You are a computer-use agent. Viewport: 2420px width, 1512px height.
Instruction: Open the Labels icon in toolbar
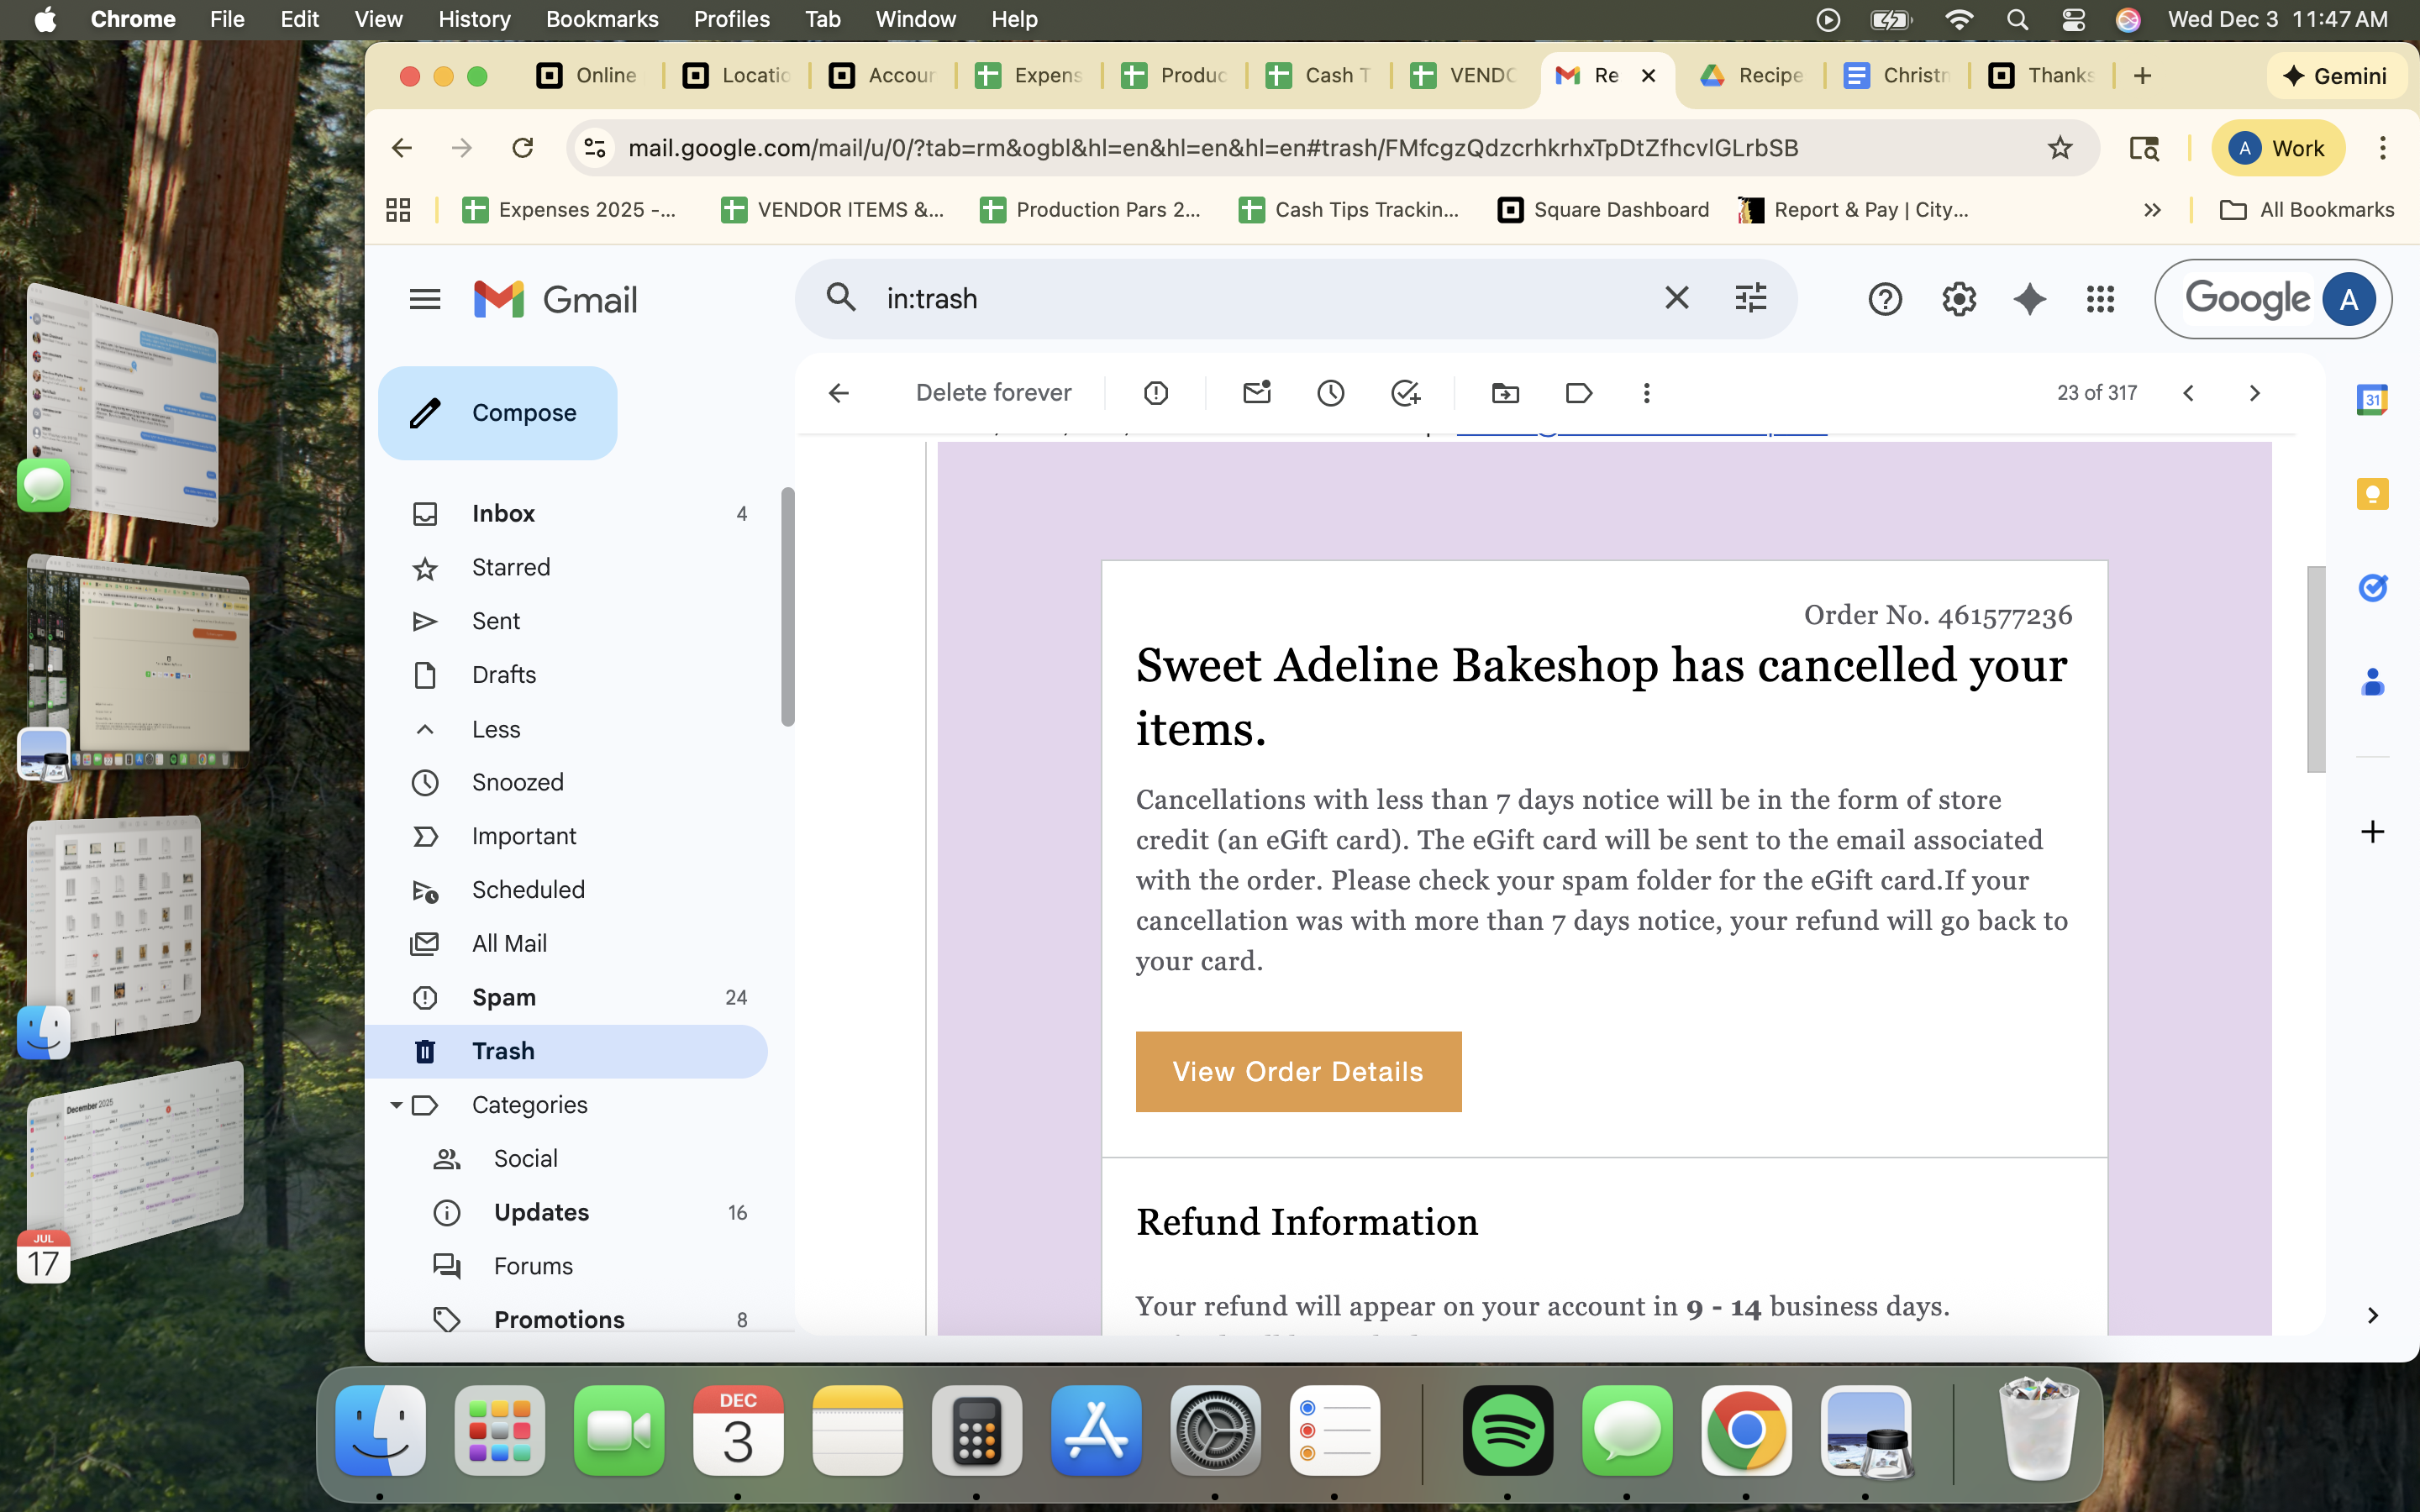tap(1578, 393)
